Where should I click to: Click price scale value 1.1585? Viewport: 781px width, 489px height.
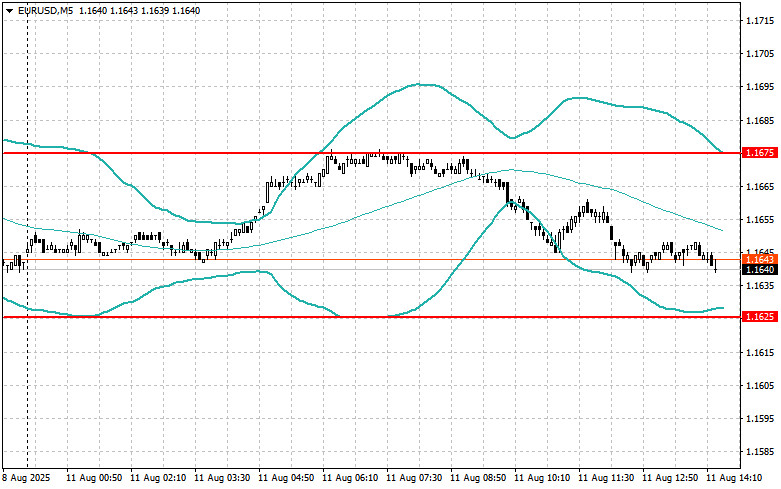(x=760, y=452)
